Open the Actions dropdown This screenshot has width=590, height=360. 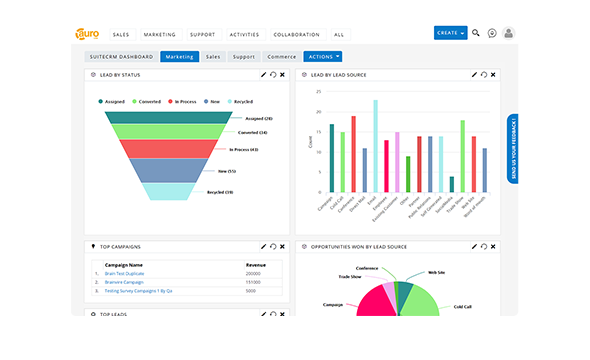tap(322, 56)
